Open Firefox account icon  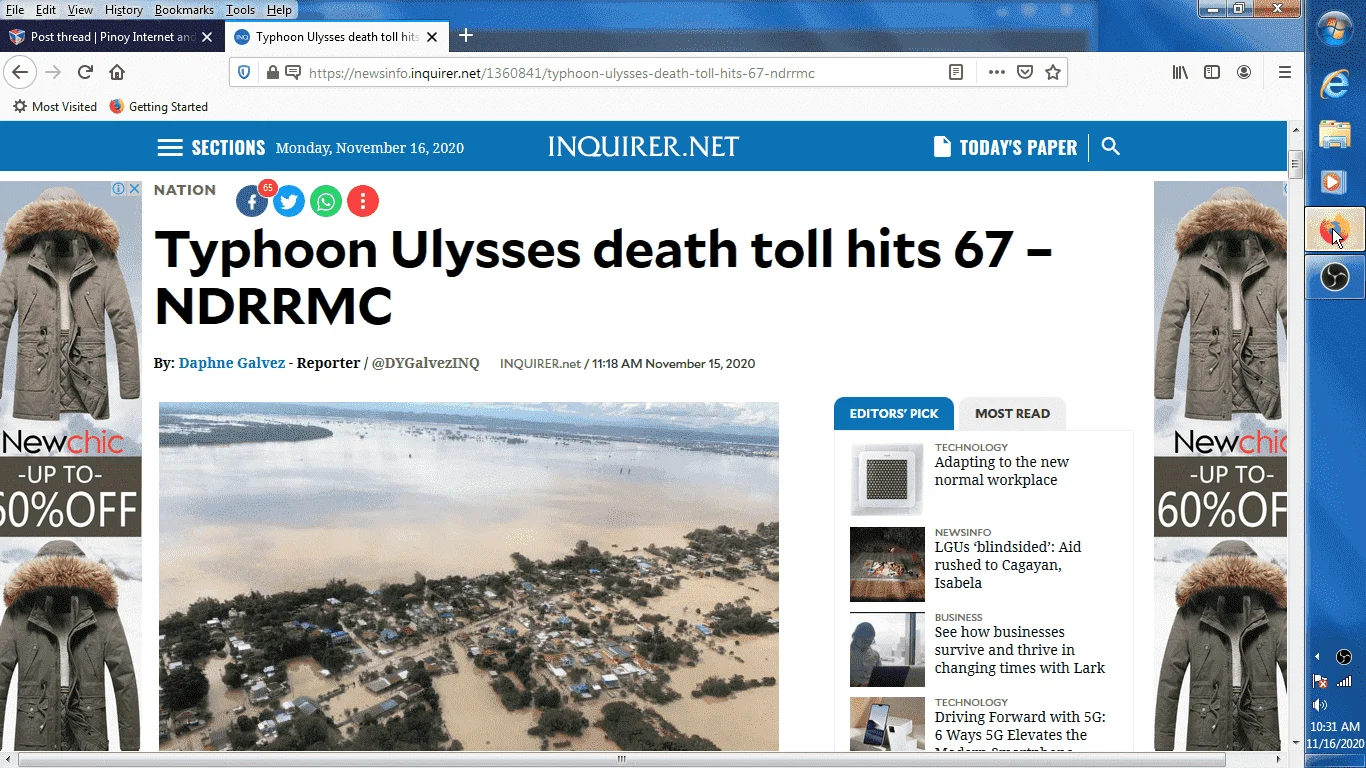[1244, 72]
